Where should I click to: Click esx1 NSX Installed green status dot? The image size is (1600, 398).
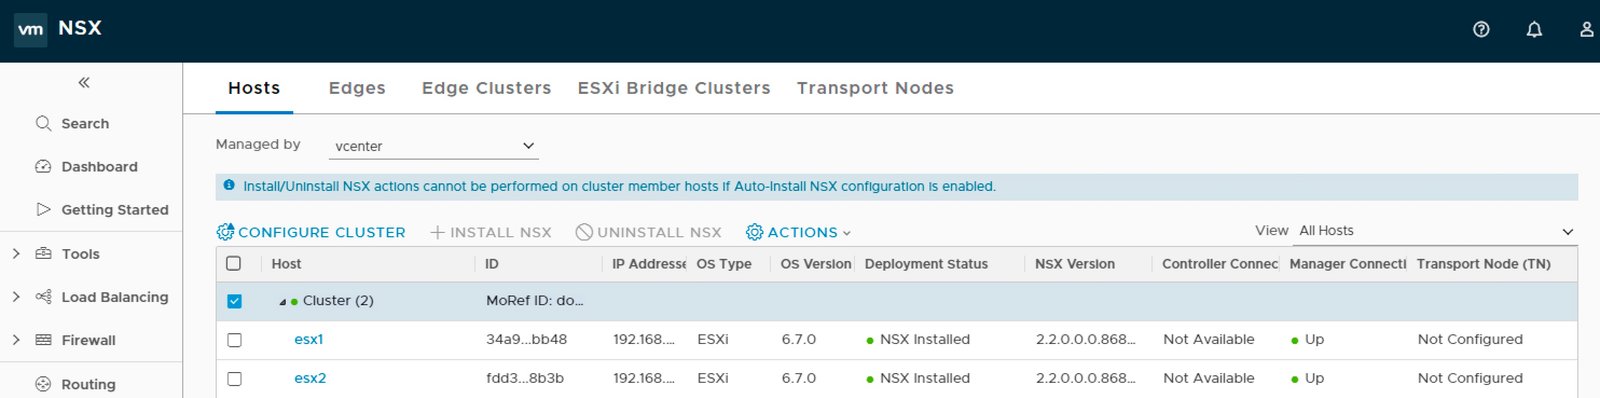coord(870,340)
